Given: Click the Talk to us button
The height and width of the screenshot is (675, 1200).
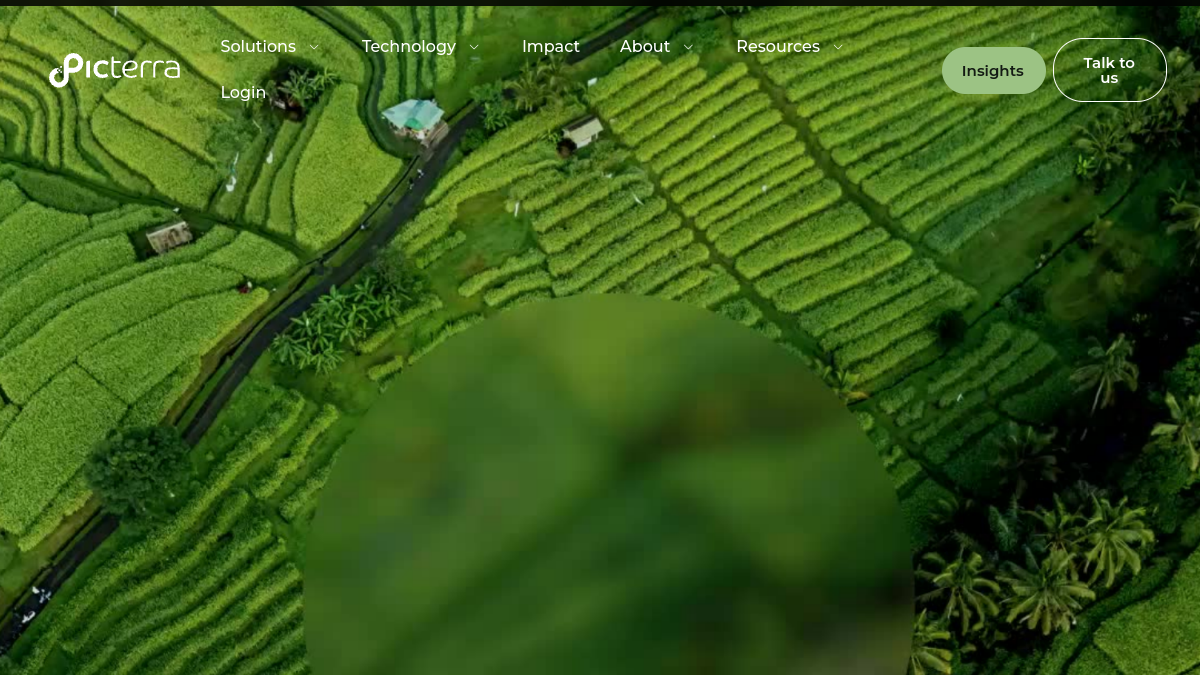Looking at the screenshot, I should click(1110, 70).
